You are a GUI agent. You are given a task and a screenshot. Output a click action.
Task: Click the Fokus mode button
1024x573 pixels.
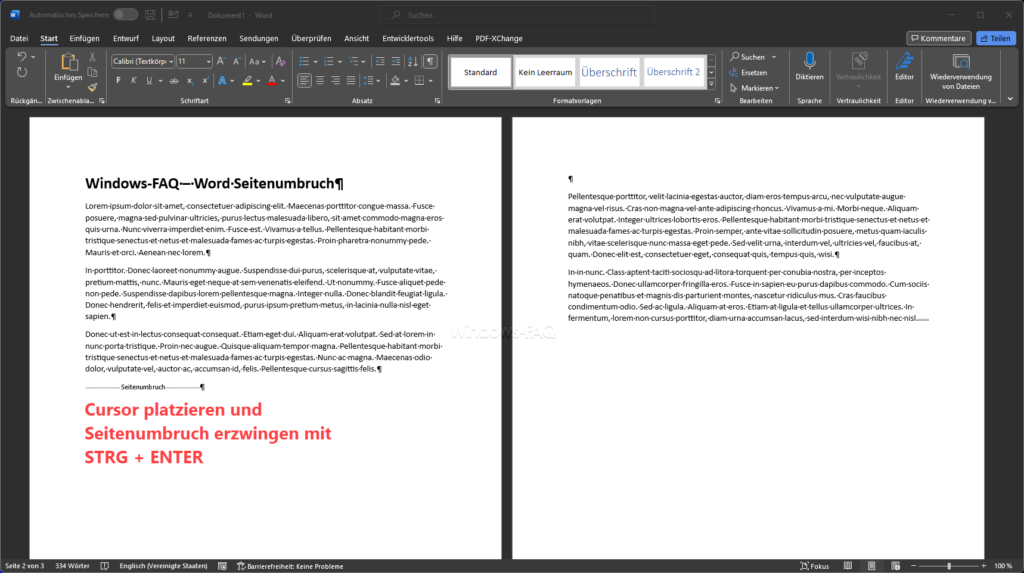(815, 566)
